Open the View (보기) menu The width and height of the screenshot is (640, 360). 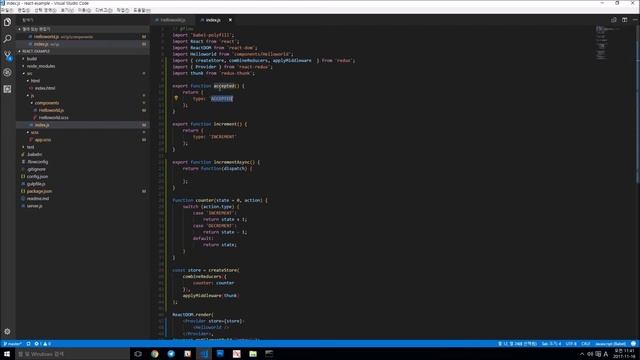tap(67, 10)
